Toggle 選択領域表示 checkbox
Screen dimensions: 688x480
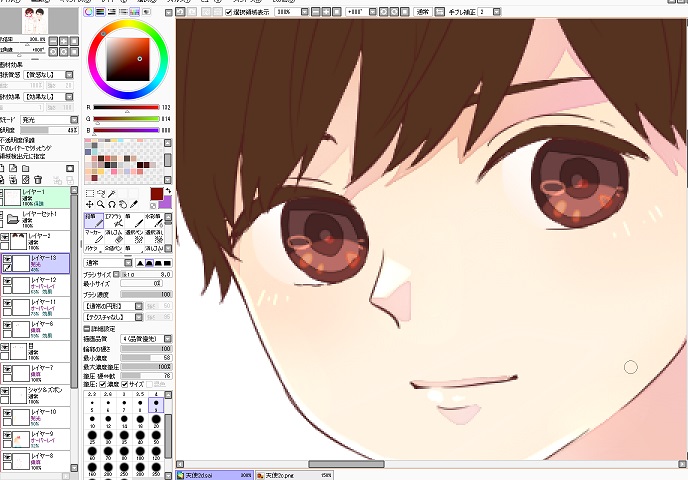click(228, 12)
